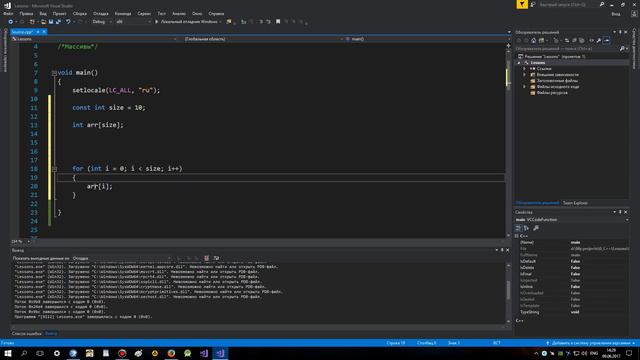640x360 pixels.
Task: Expand the Внешние зависимости node
Action: 524,75
